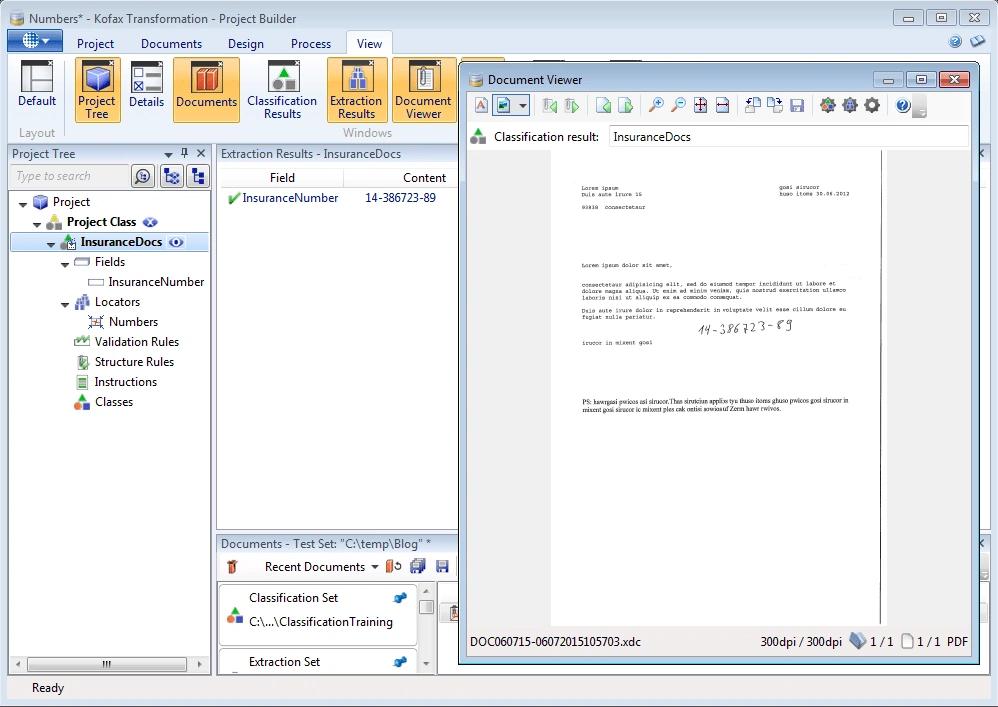Click the fit-to-width icon in Document Viewer
This screenshot has width=998, height=707.
point(722,105)
